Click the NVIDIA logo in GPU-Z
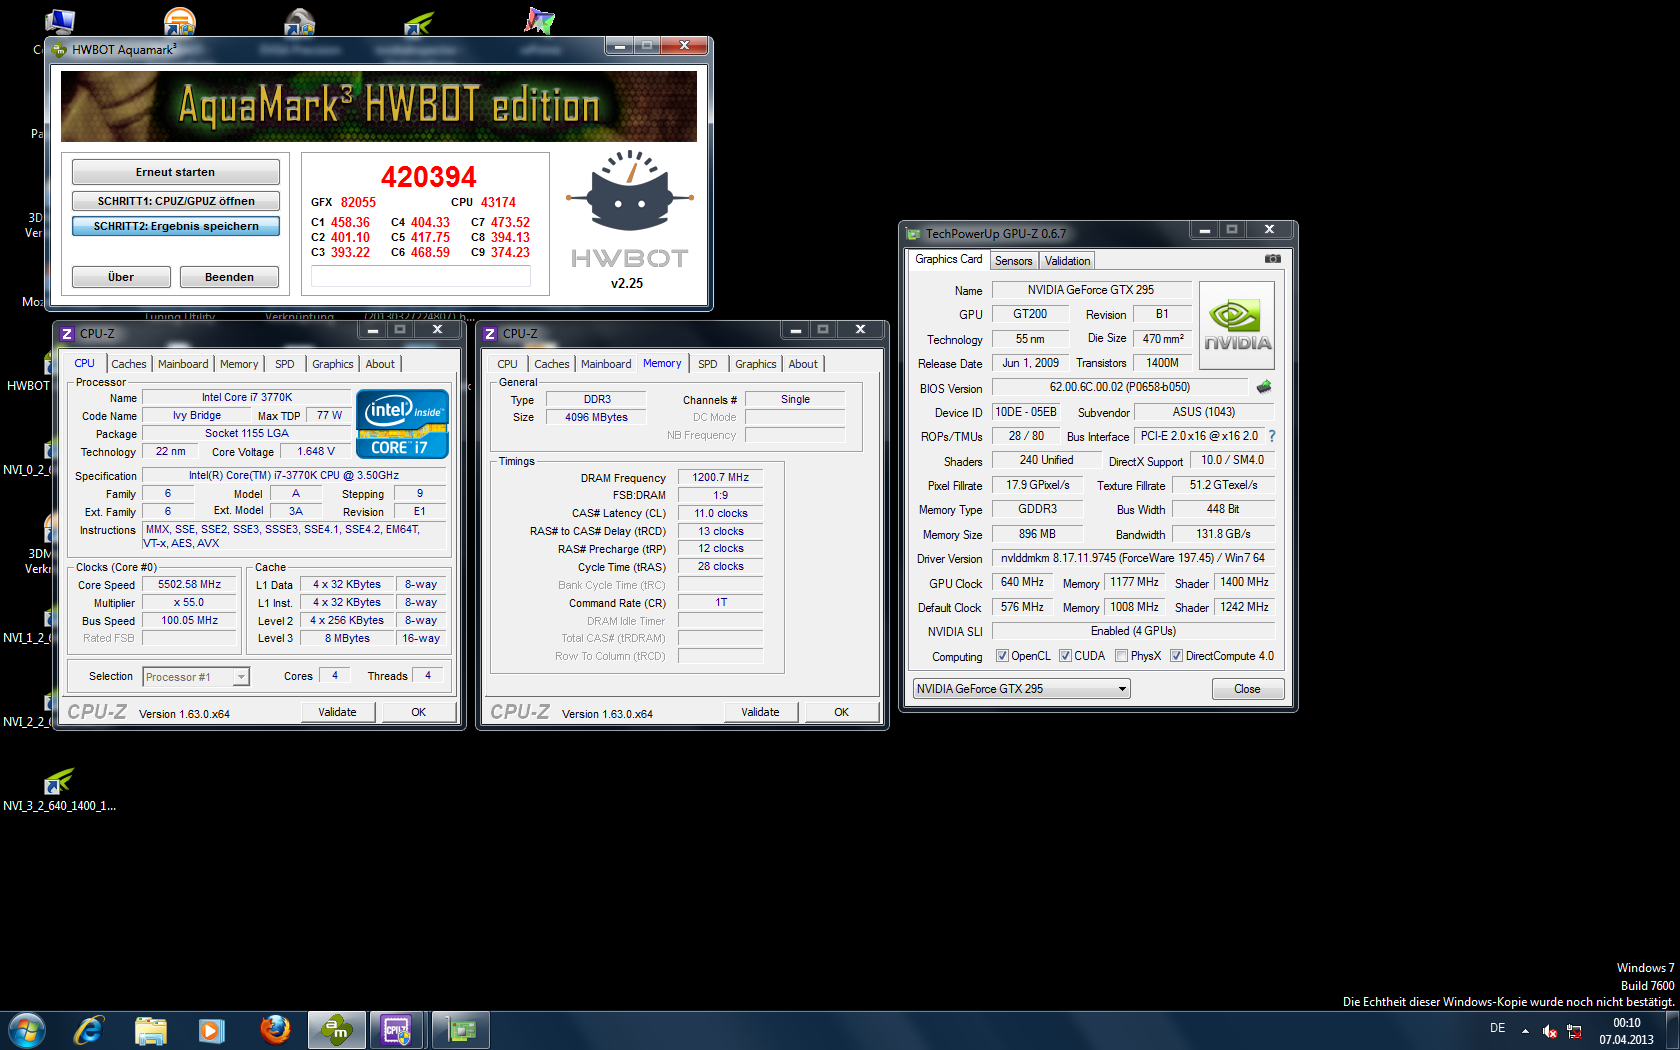This screenshot has height=1050, width=1680. (x=1237, y=326)
